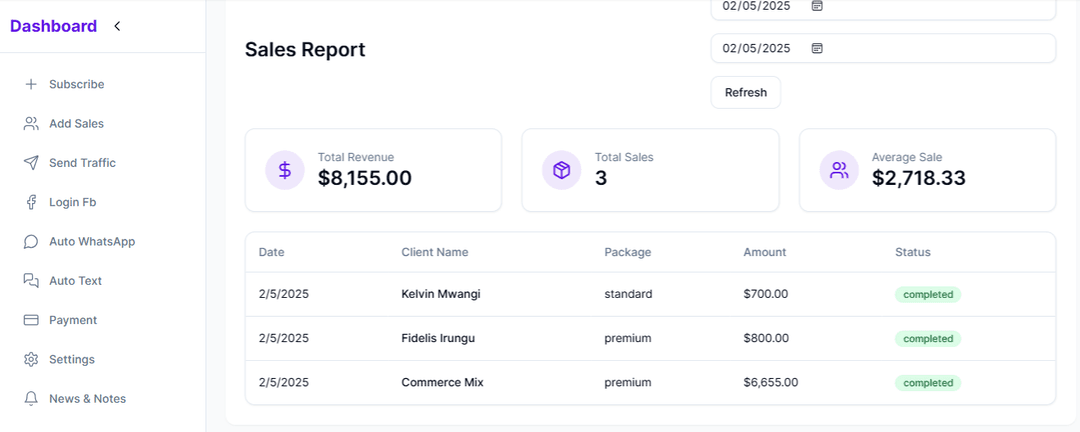Click completed badge for Commerce Mix
The height and width of the screenshot is (432, 1080).
928,382
